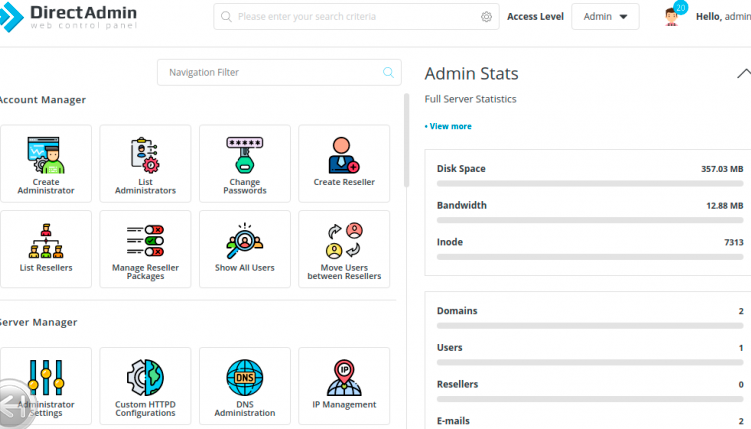Focus the top search criteria field
Image resolution: width=751 pixels, height=429 pixels.
[350, 17]
